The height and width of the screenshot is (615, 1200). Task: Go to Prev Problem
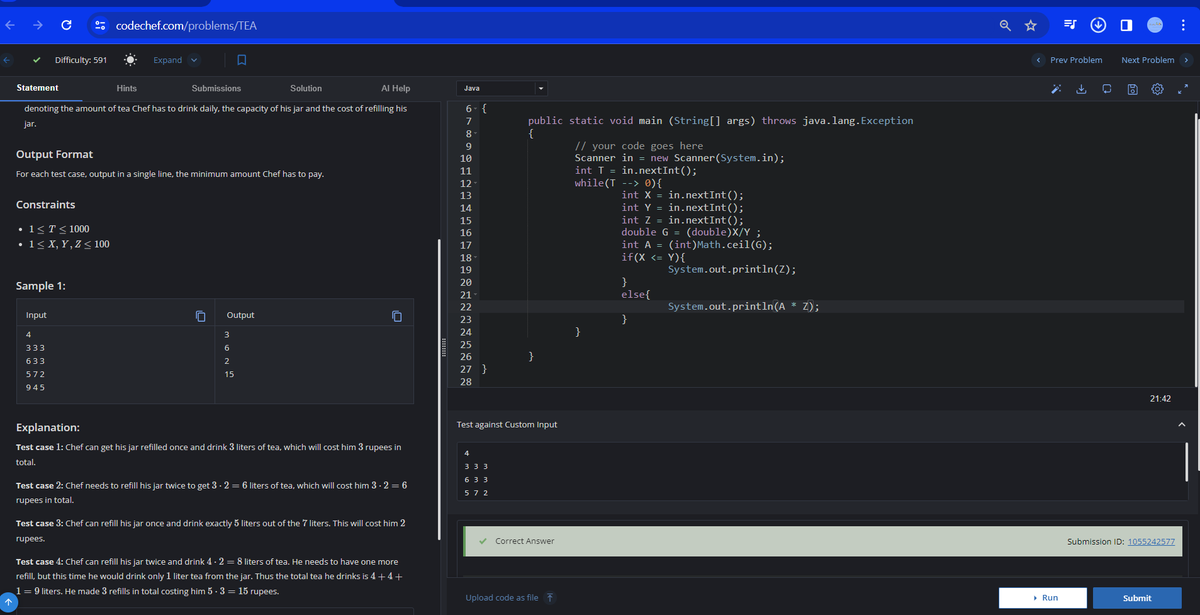1068,60
